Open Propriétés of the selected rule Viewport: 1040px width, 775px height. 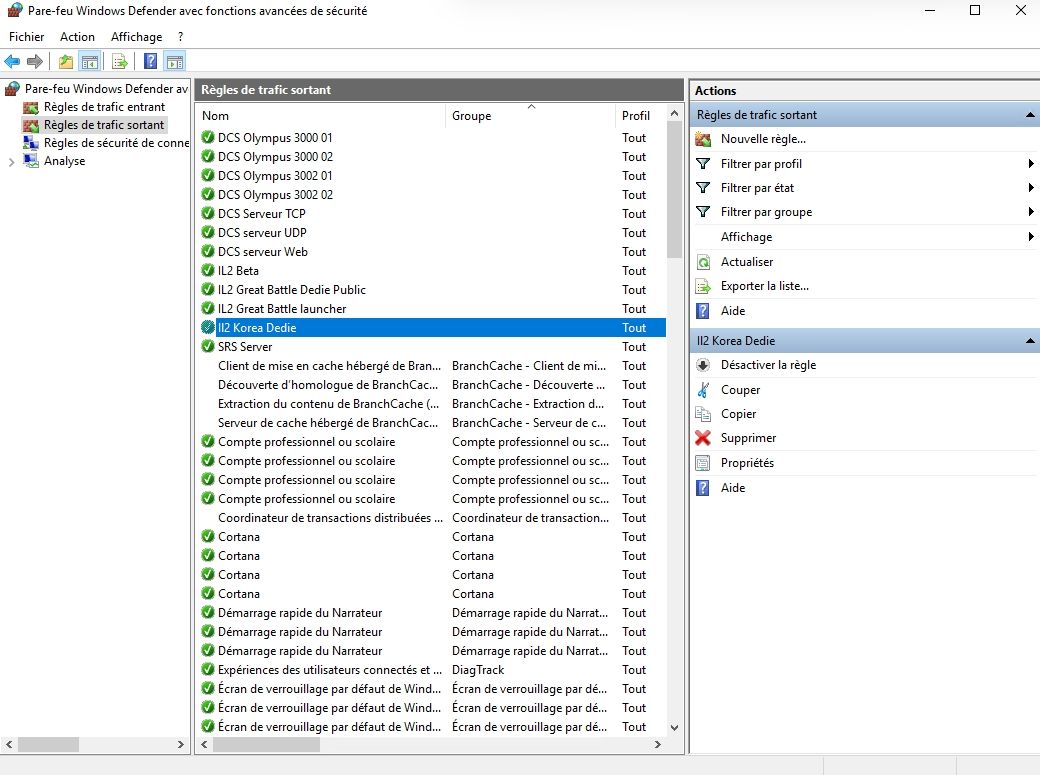[x=748, y=463]
